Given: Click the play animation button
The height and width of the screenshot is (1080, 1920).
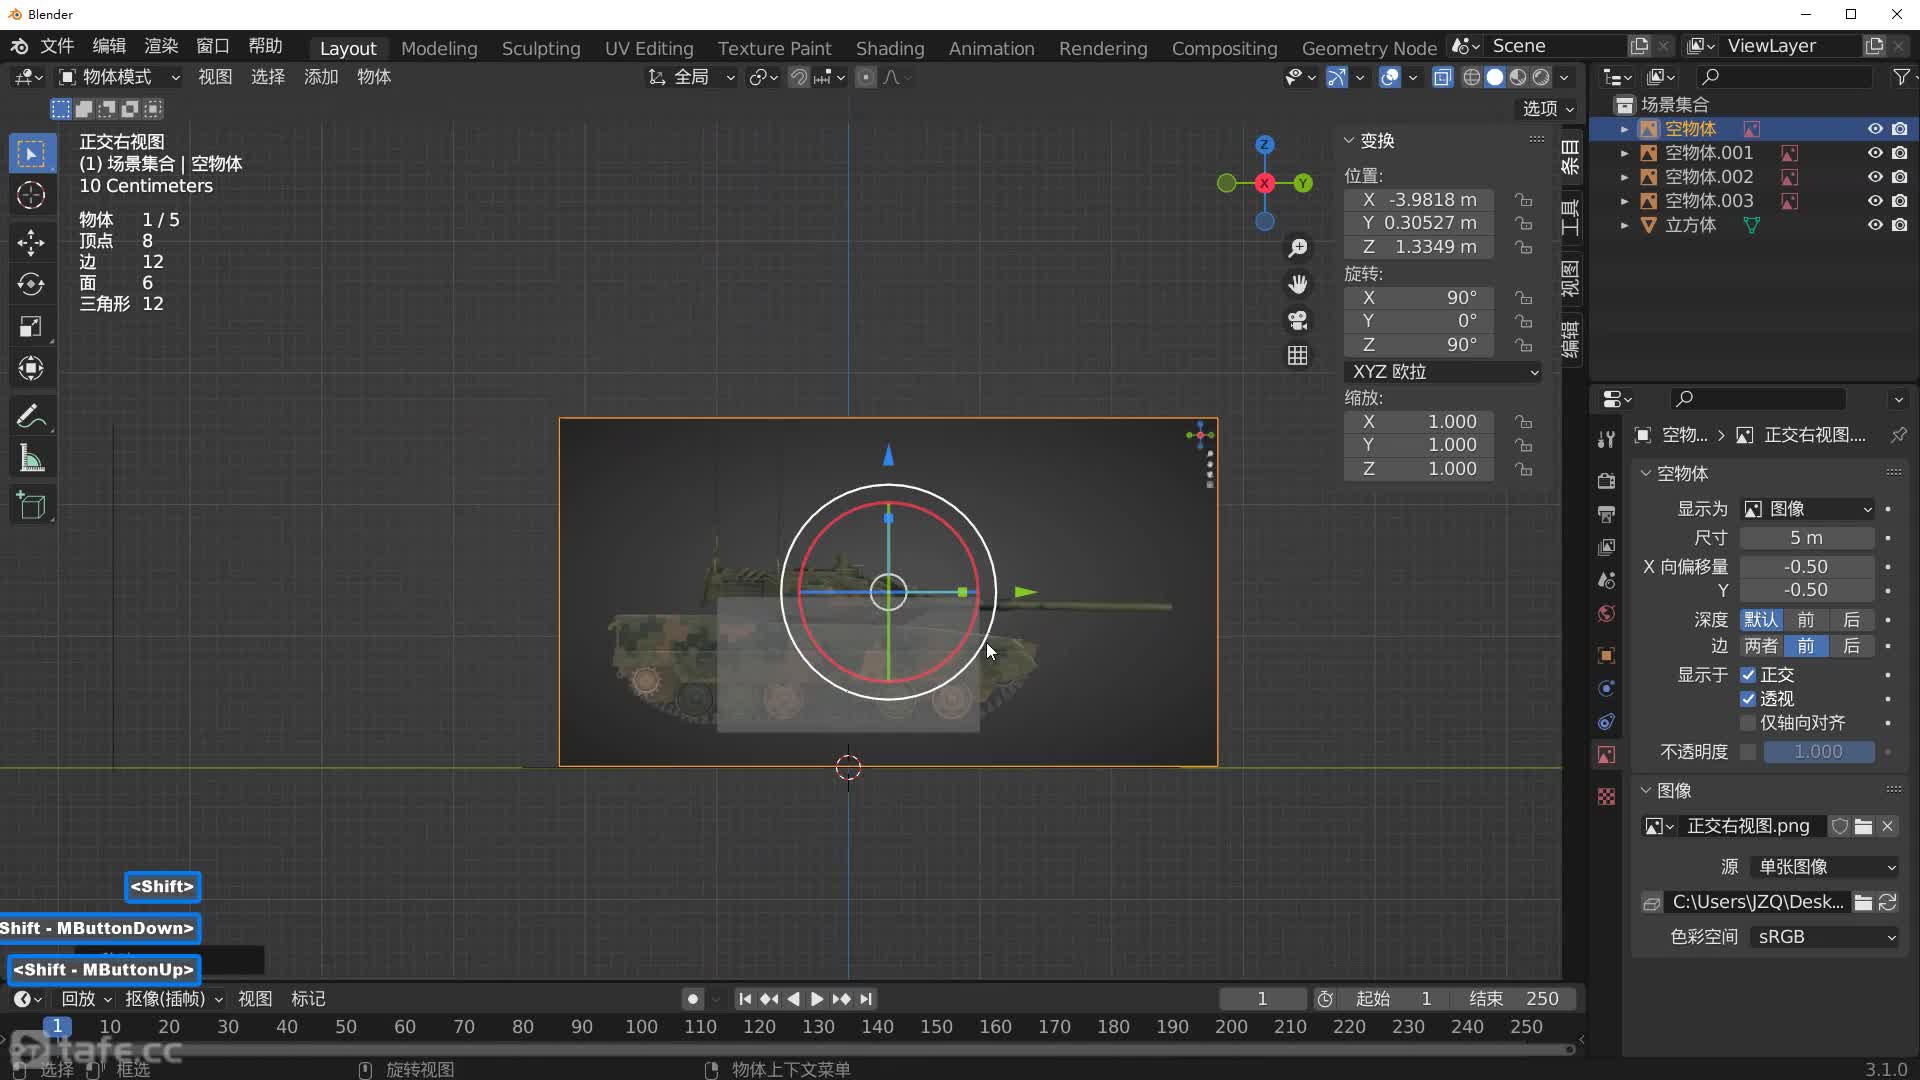Looking at the screenshot, I should [817, 999].
